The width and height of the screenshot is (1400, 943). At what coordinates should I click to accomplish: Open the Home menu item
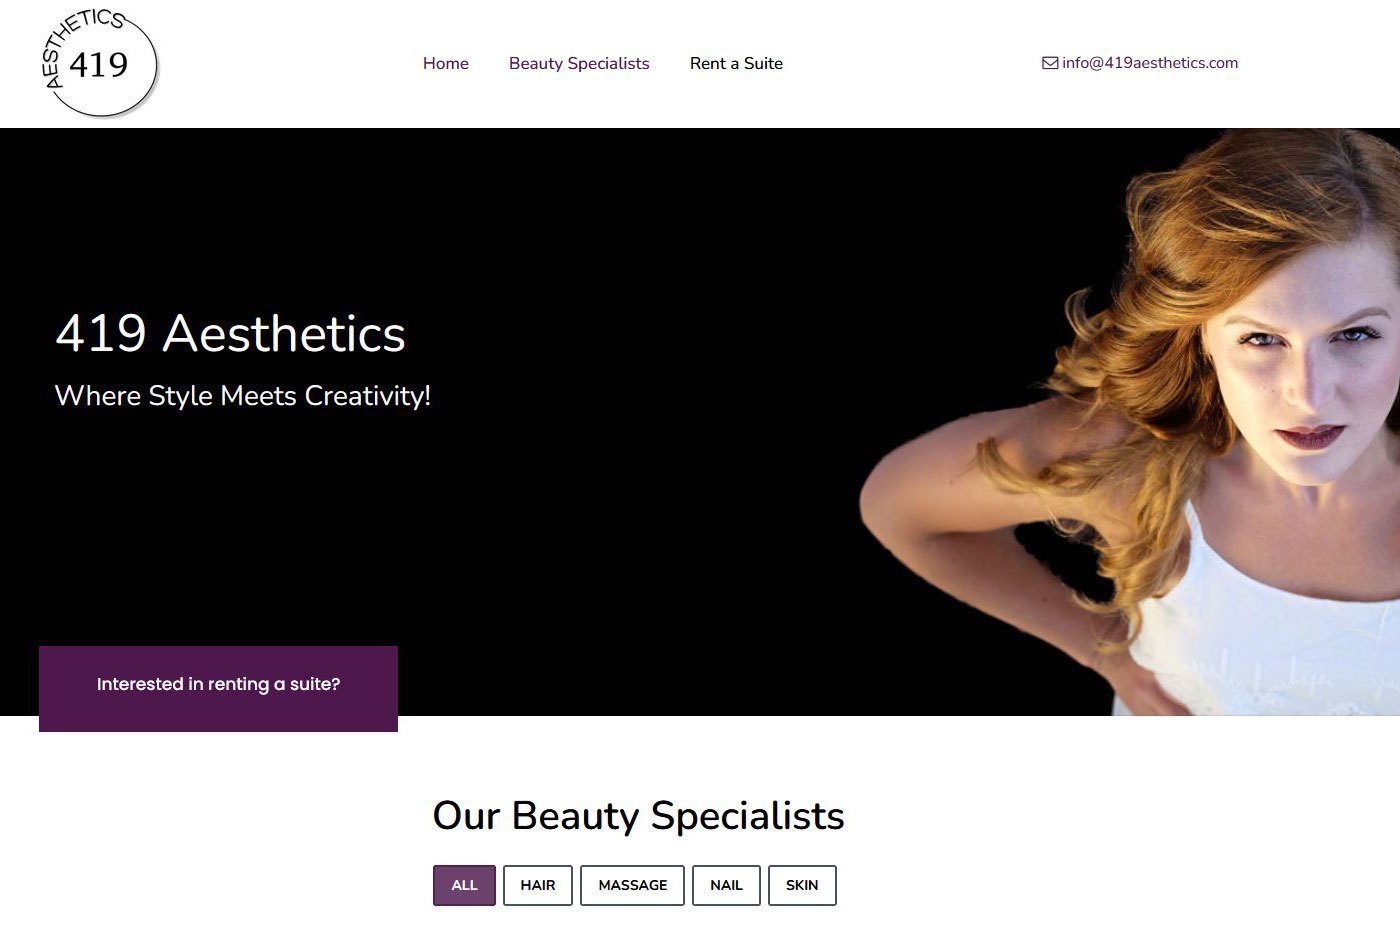click(446, 63)
